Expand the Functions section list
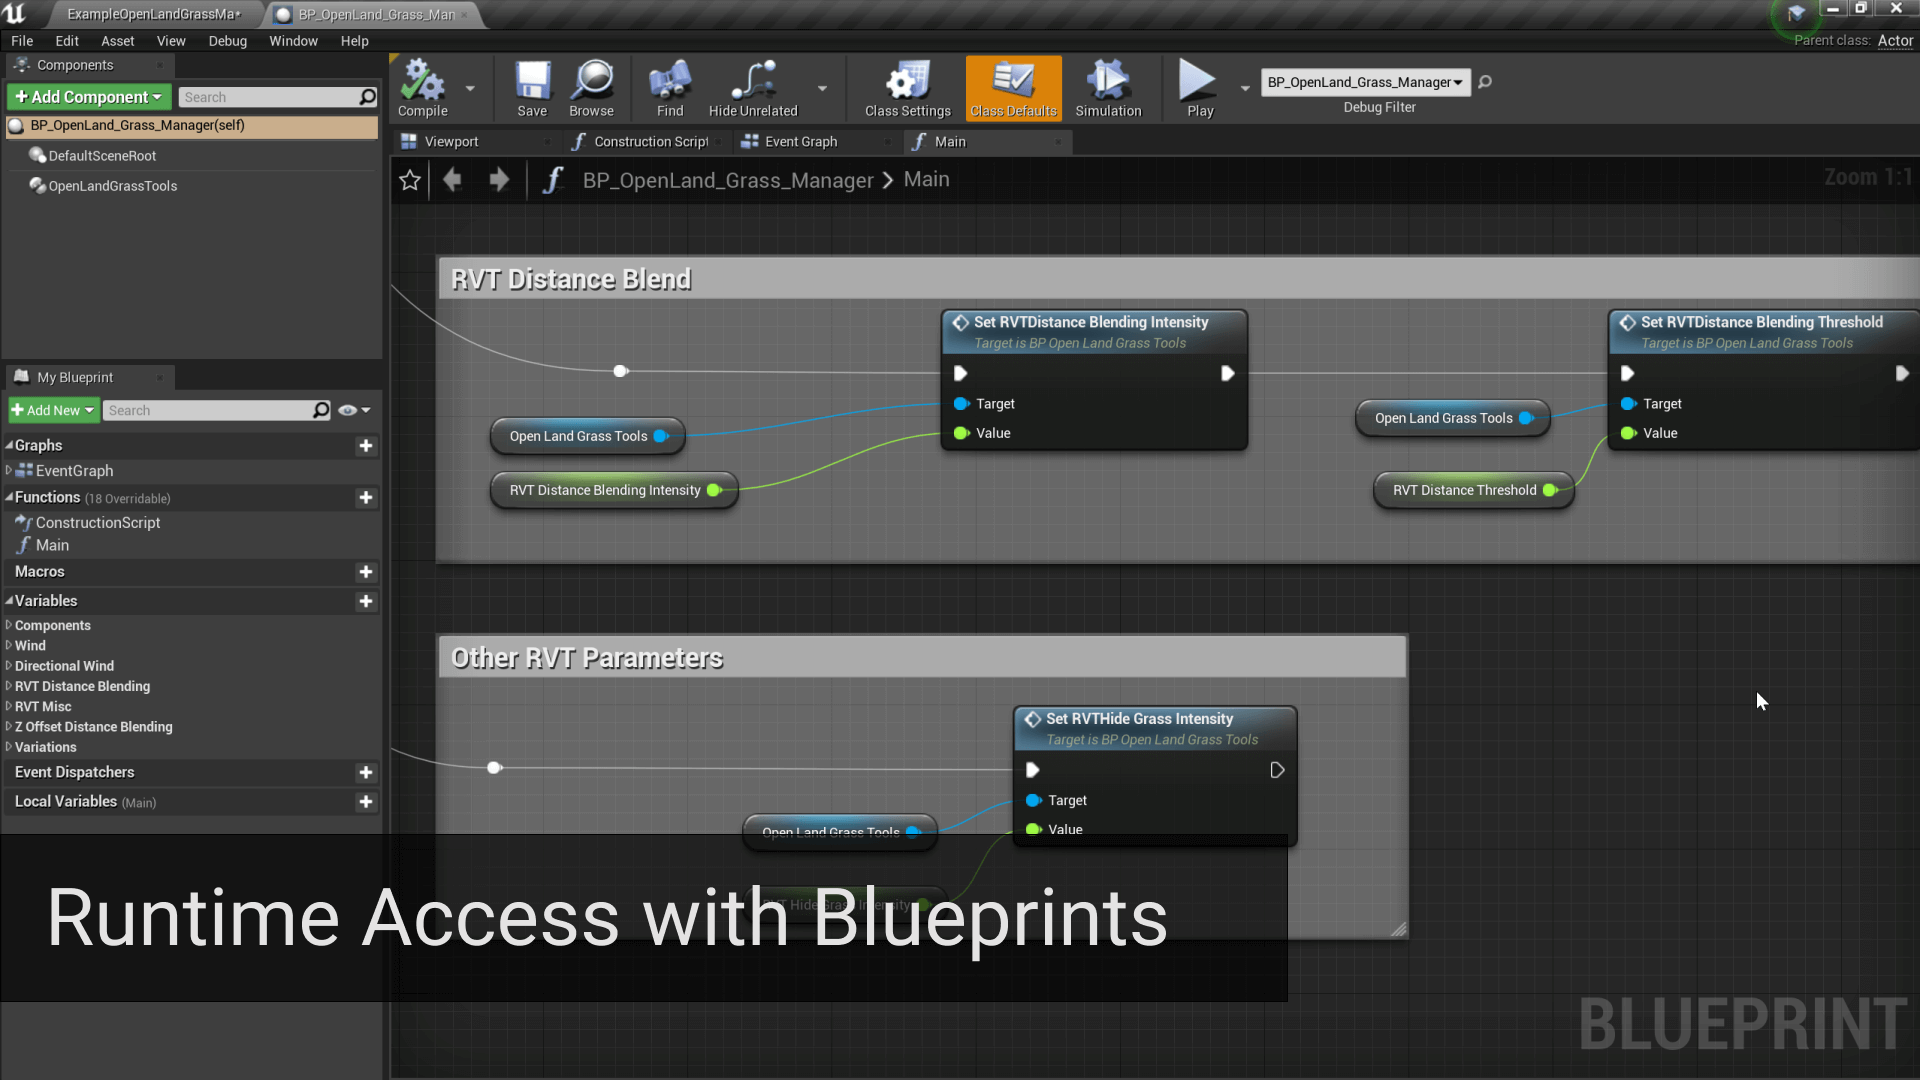The height and width of the screenshot is (1080, 1920). click(x=11, y=497)
